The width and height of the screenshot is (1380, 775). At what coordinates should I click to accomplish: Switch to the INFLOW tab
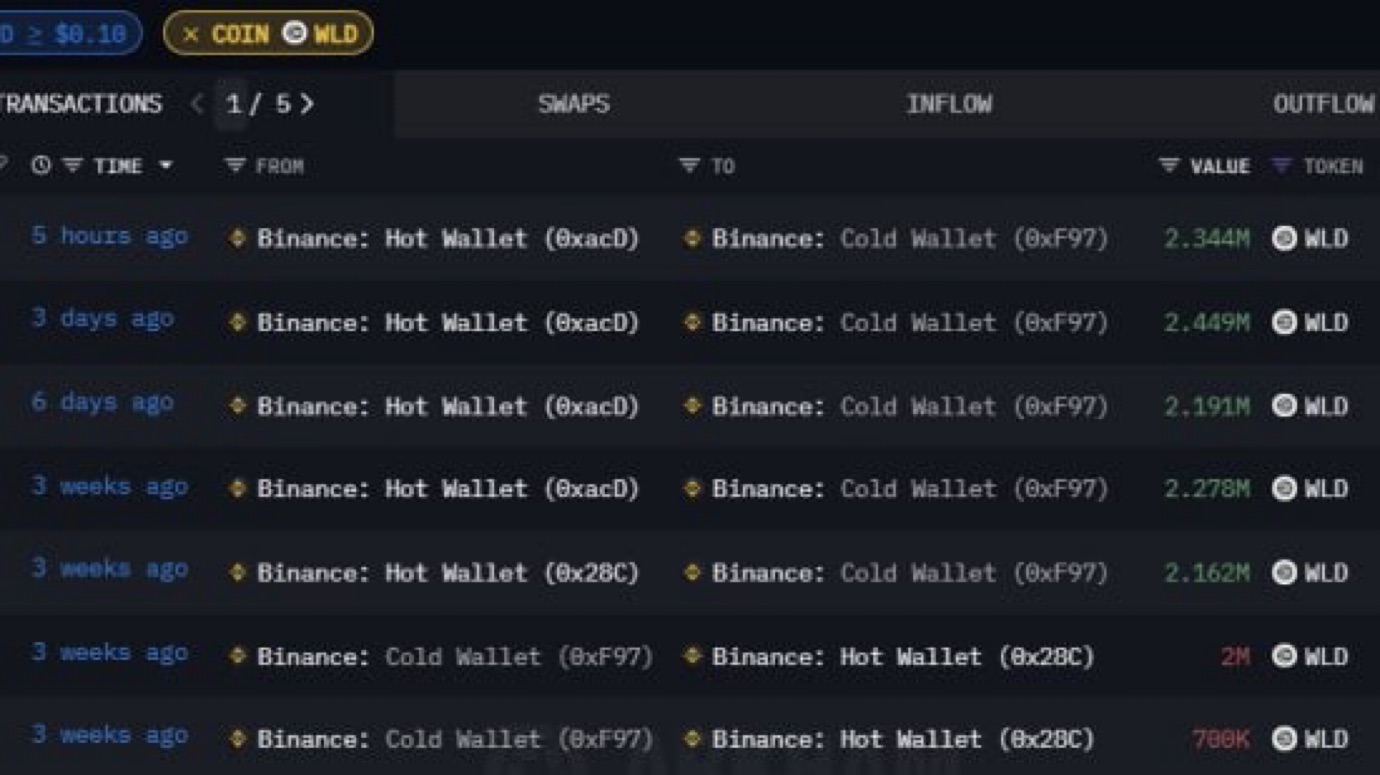pyautogui.click(x=948, y=104)
